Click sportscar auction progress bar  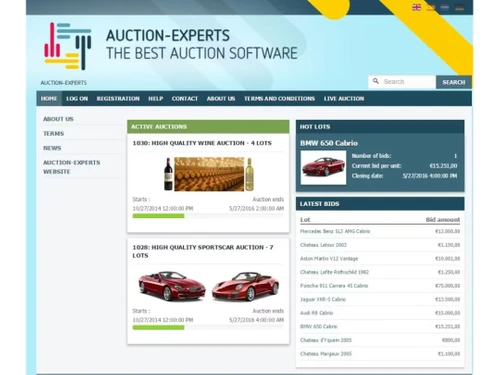[x=208, y=328]
